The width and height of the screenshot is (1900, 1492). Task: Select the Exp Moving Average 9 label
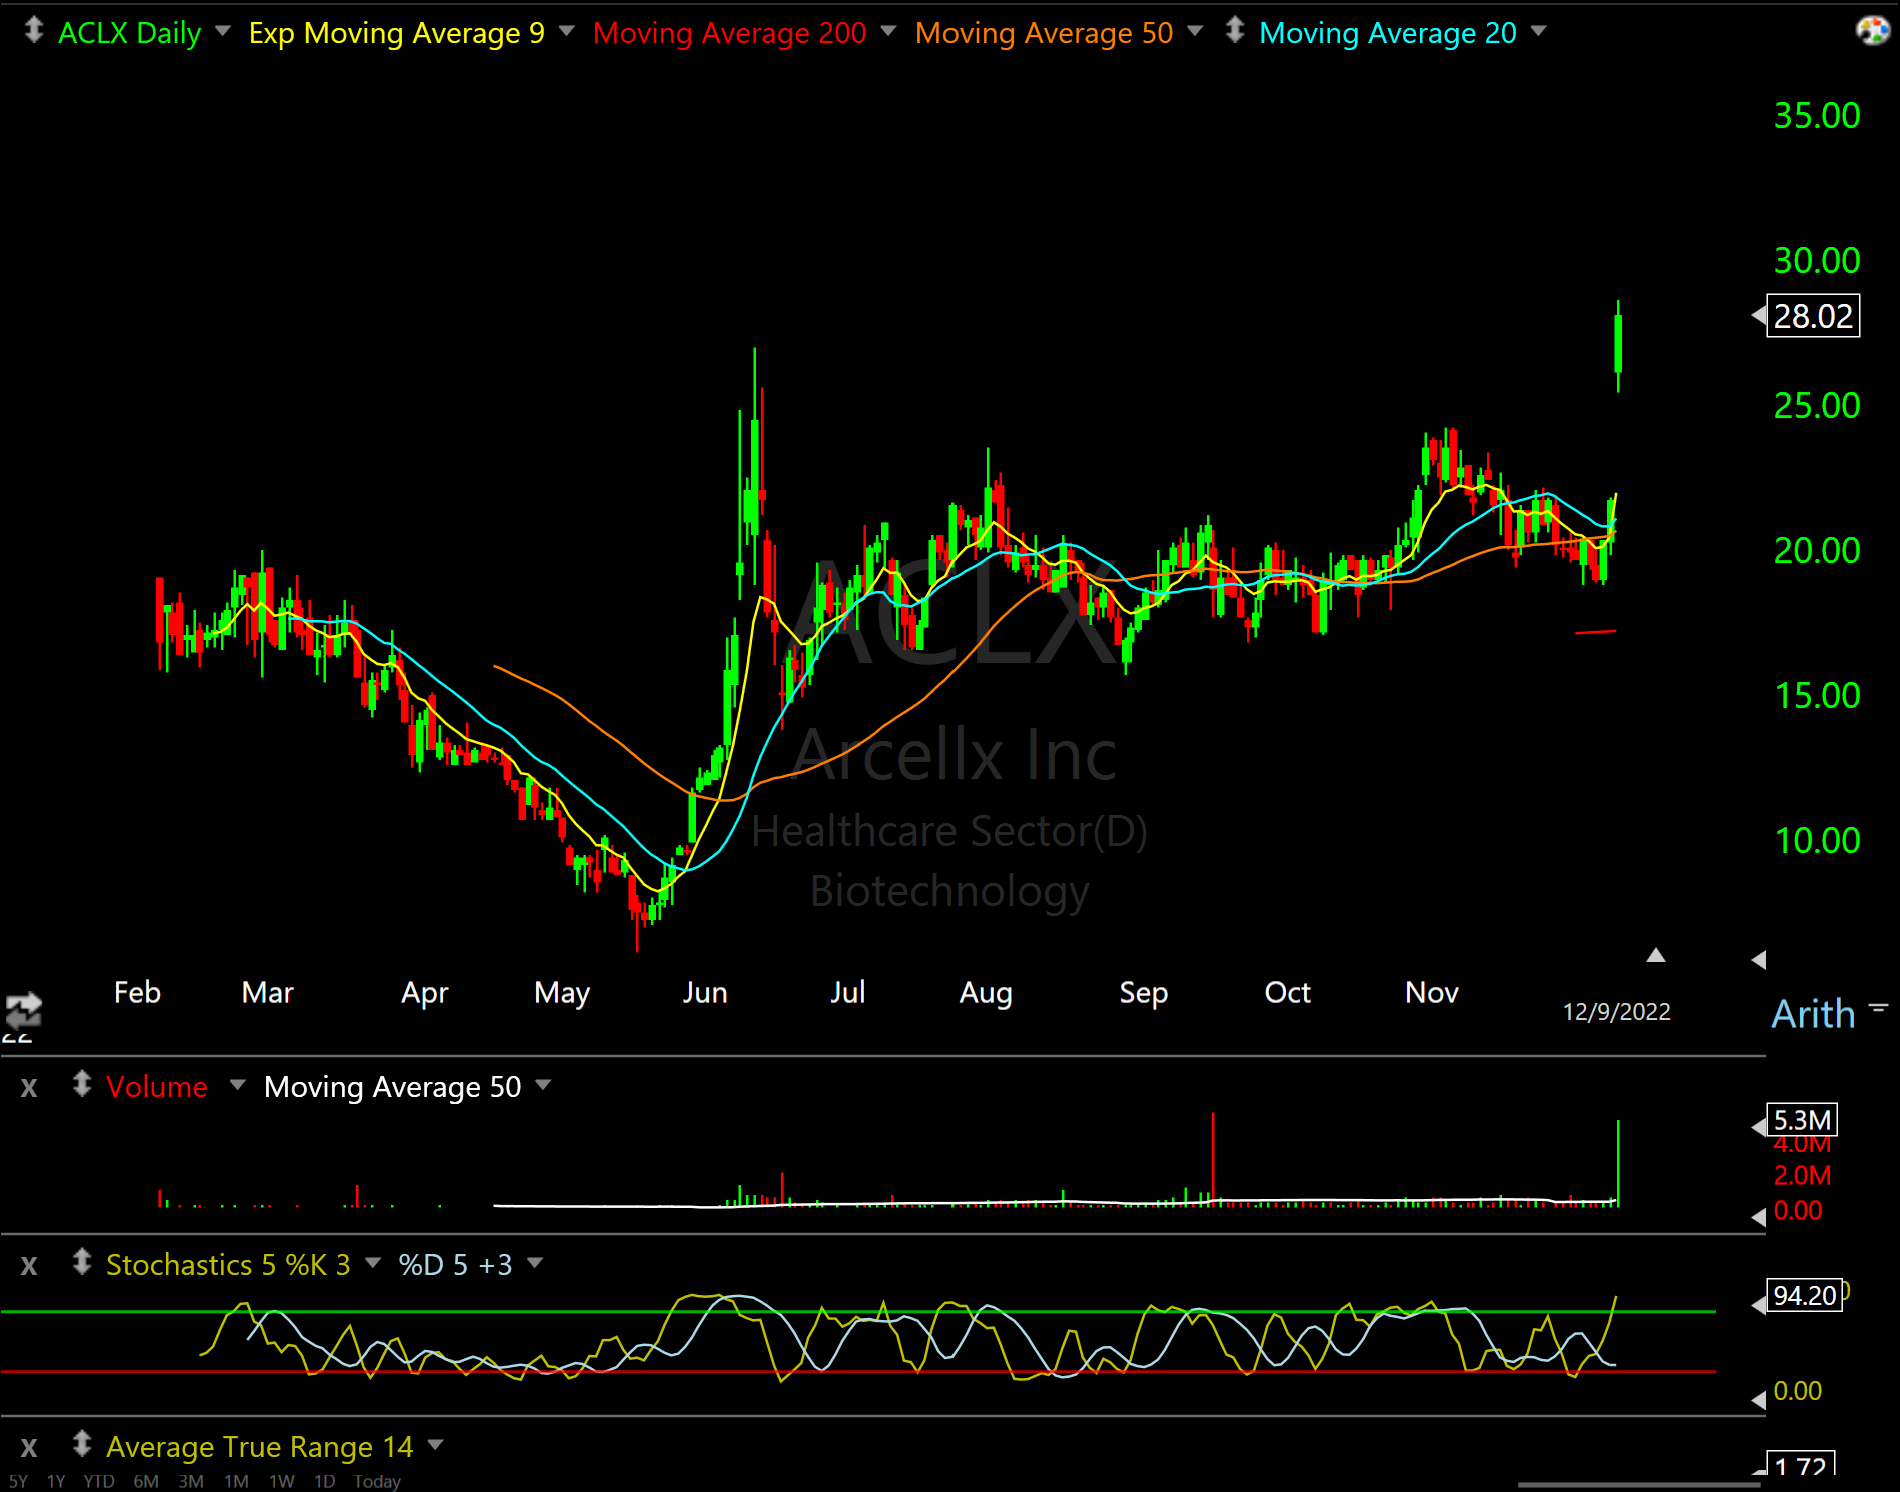tap(396, 32)
